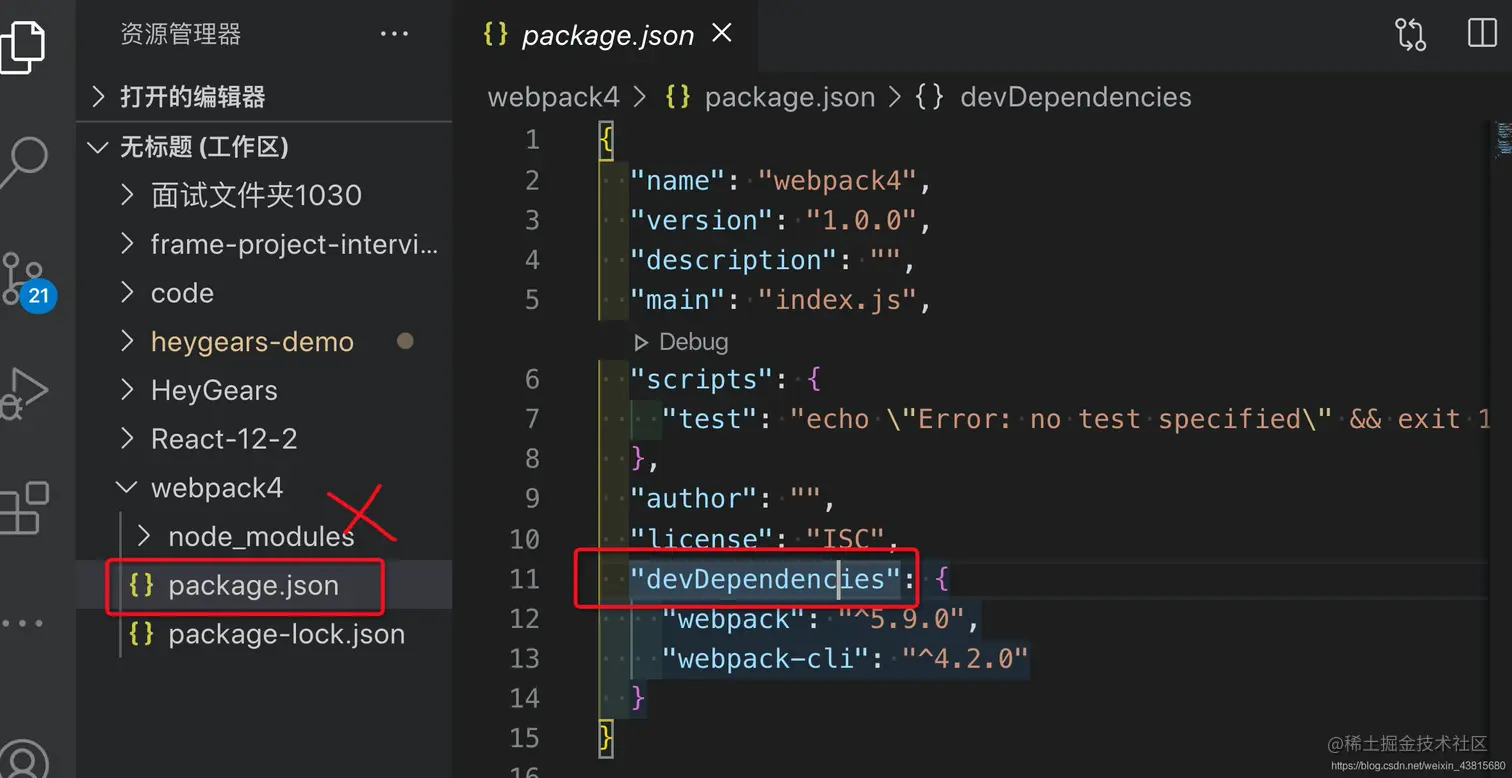Click the "version" key on line 3
This screenshot has width=1512, height=778.
click(x=702, y=221)
